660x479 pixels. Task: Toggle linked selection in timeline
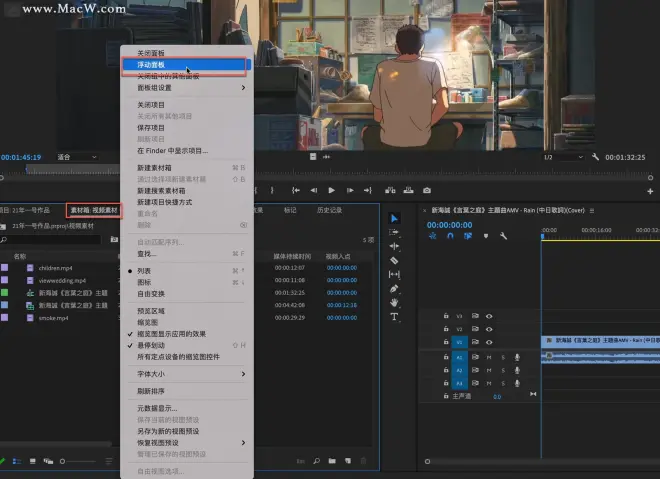point(468,236)
